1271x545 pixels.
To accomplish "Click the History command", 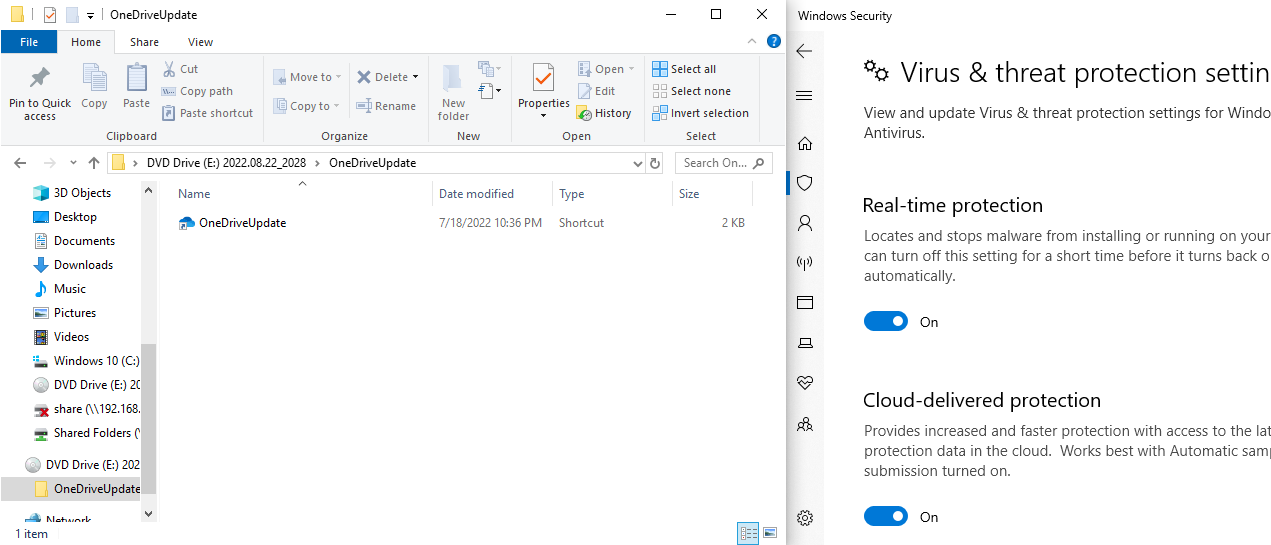I will click(x=604, y=113).
